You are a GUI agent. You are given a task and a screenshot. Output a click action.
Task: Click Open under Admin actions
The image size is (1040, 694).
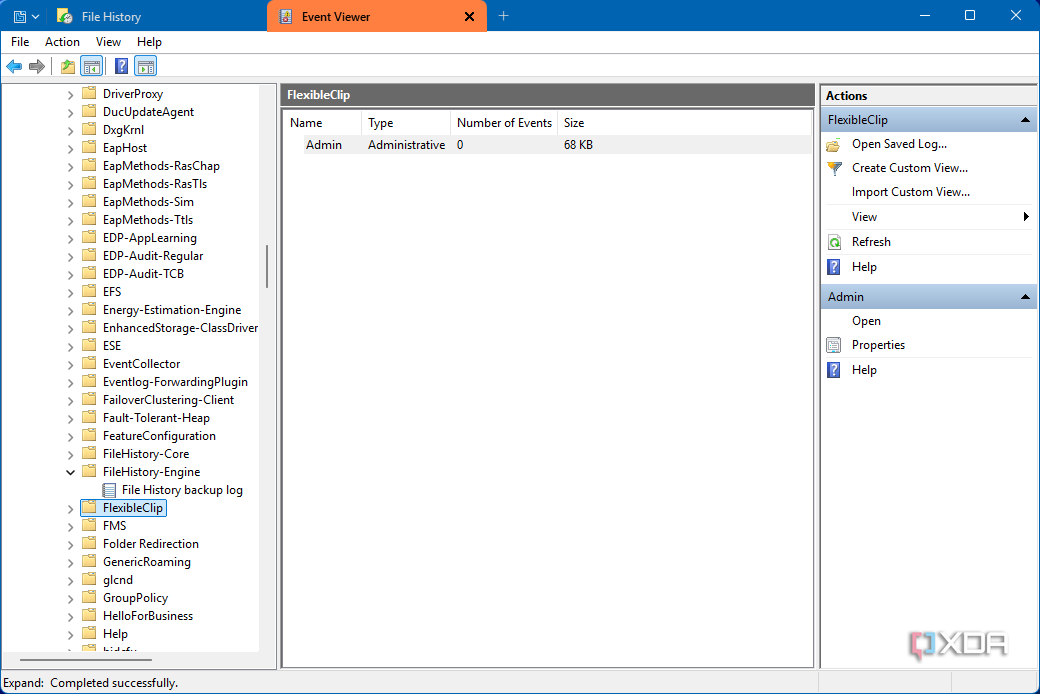click(866, 321)
